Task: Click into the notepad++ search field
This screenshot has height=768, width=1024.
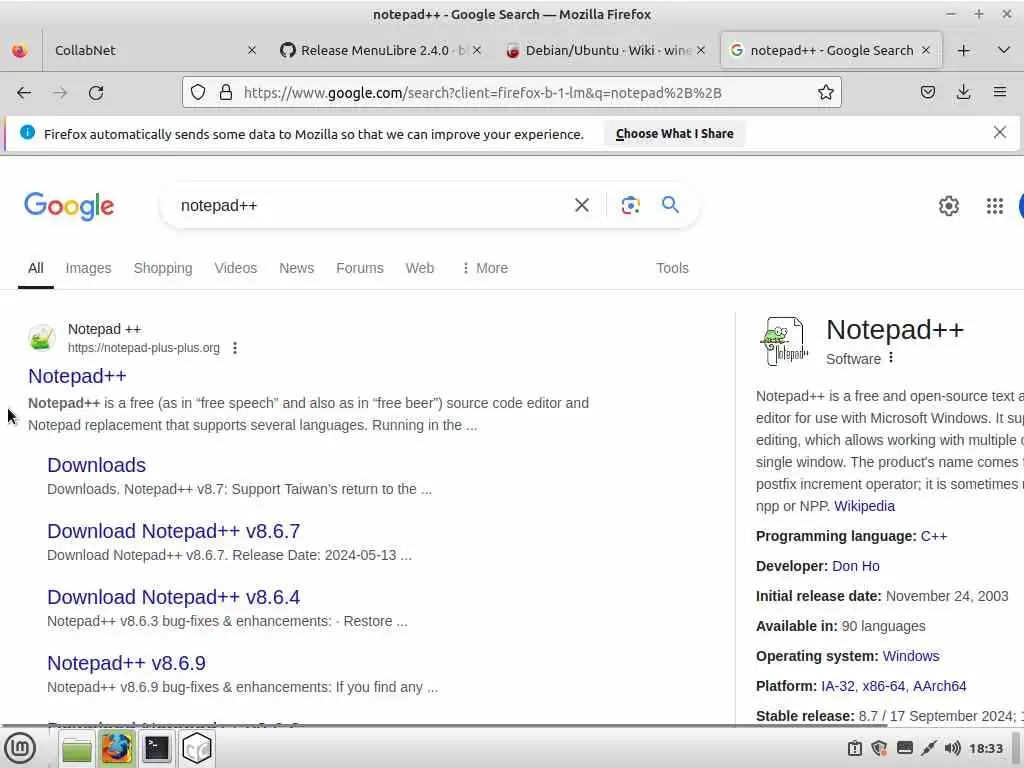Action: click(366, 206)
